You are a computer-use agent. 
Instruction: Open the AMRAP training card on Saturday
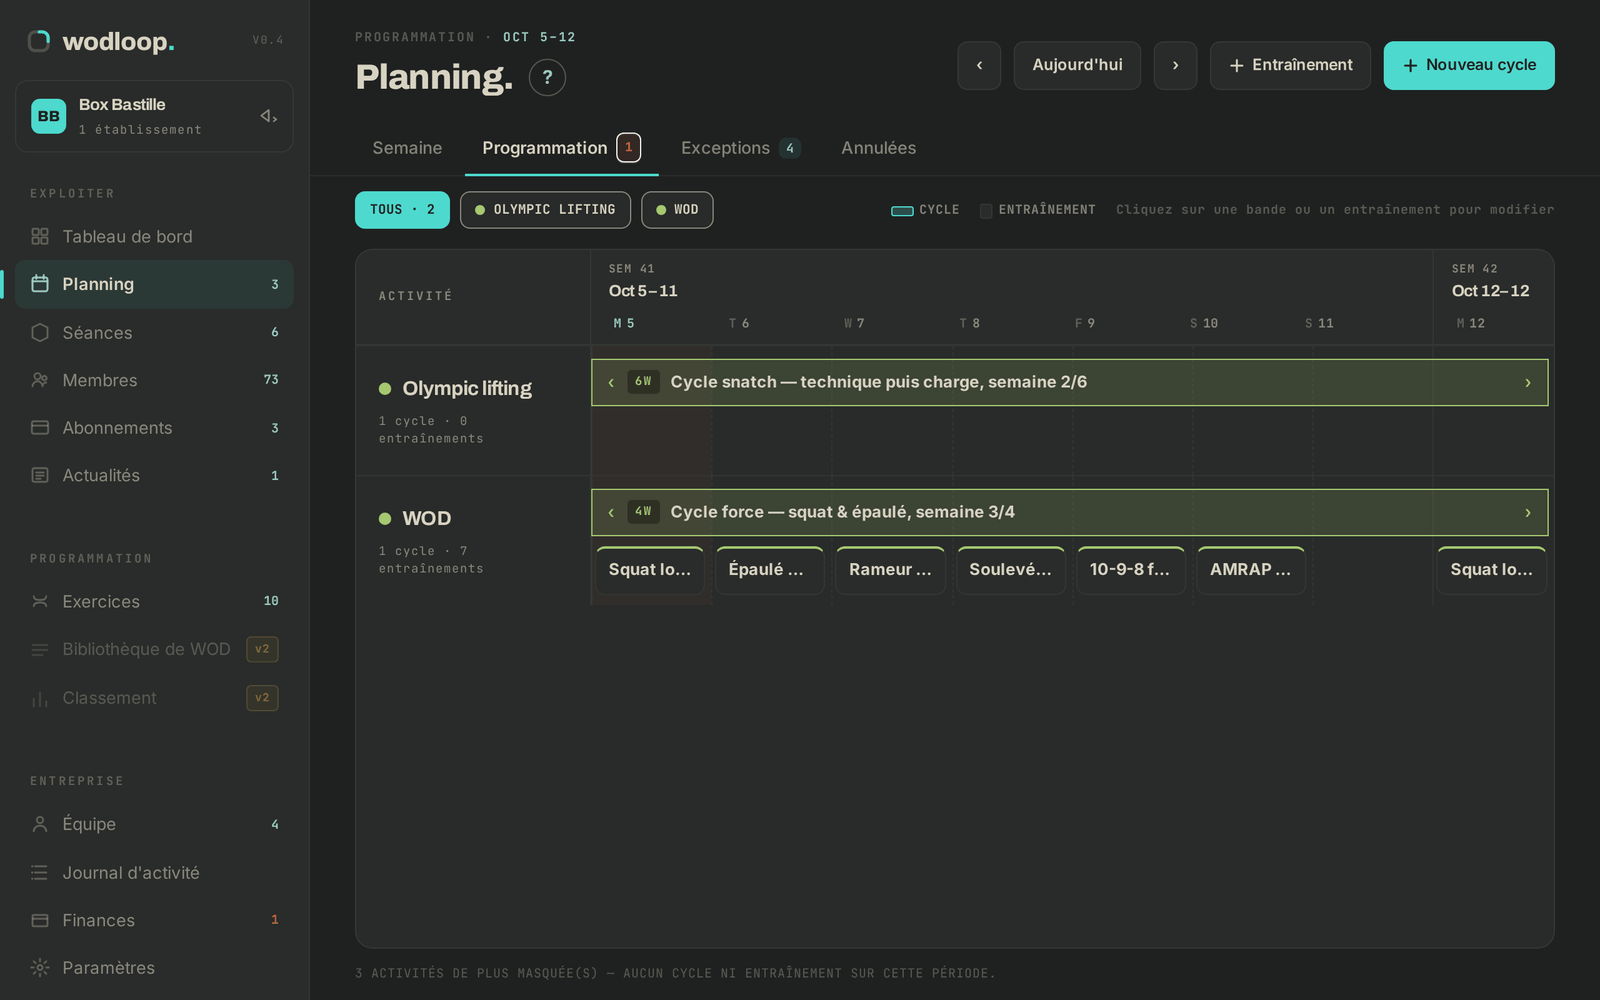pyautogui.click(x=1251, y=570)
